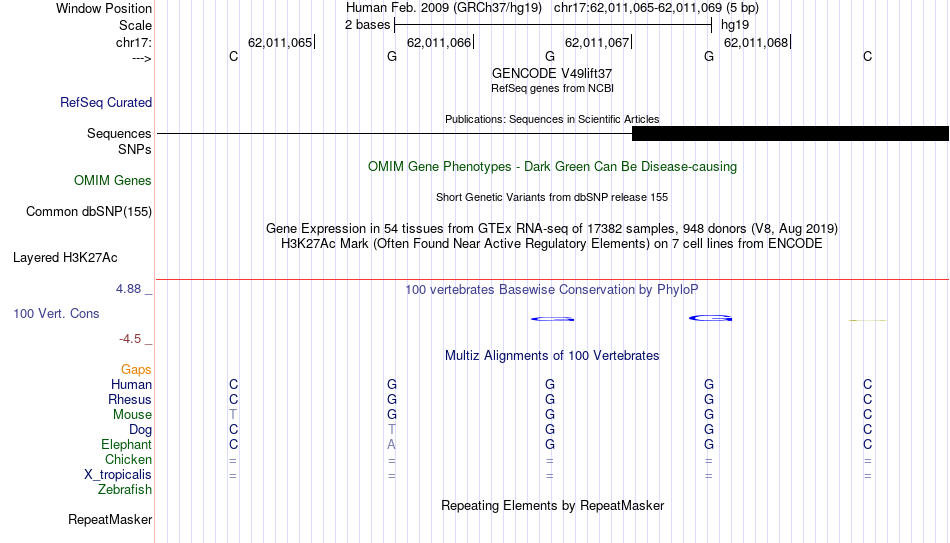Click the Mouse species label
This screenshot has width=950, height=543.
click(x=132, y=415)
